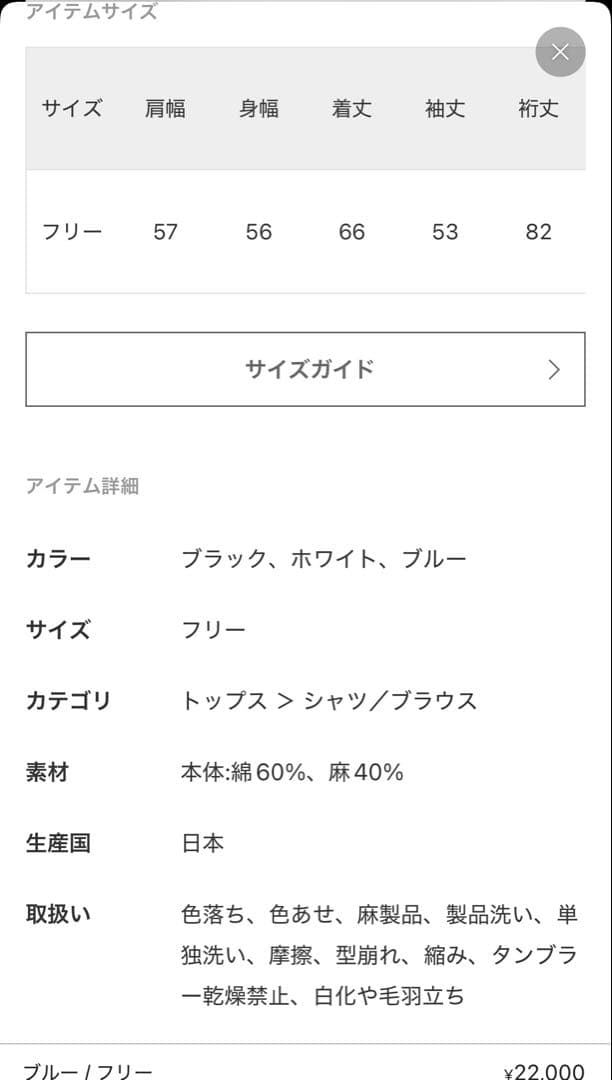The height and width of the screenshot is (1080, 612).
Task: Click the 裄丈 column label
Action: (538, 110)
